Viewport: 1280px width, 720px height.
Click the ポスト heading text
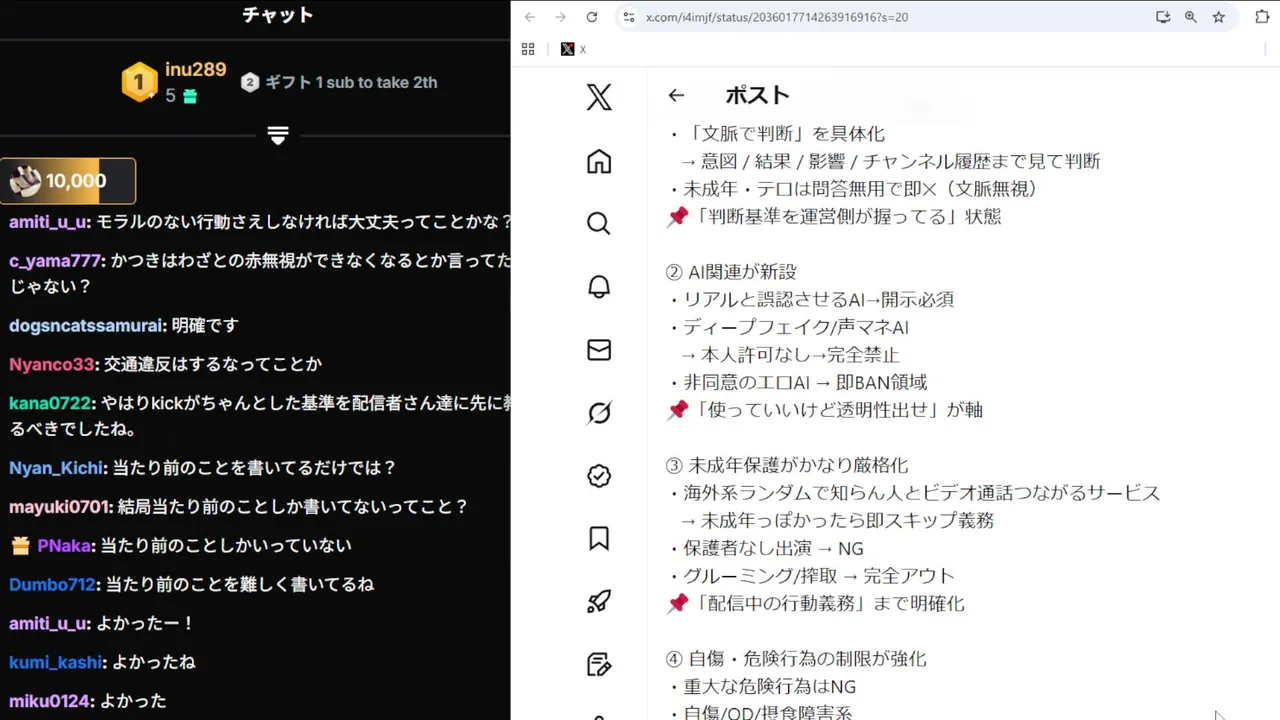pos(757,95)
